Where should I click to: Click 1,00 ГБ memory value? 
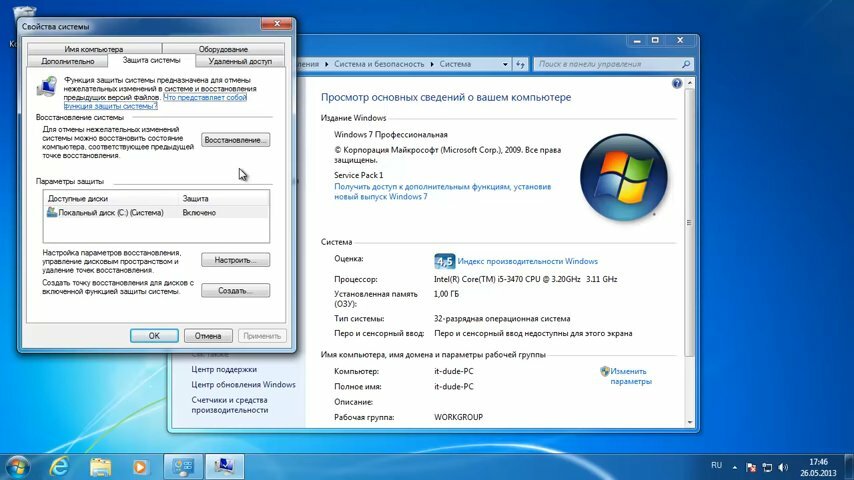click(x=446, y=294)
